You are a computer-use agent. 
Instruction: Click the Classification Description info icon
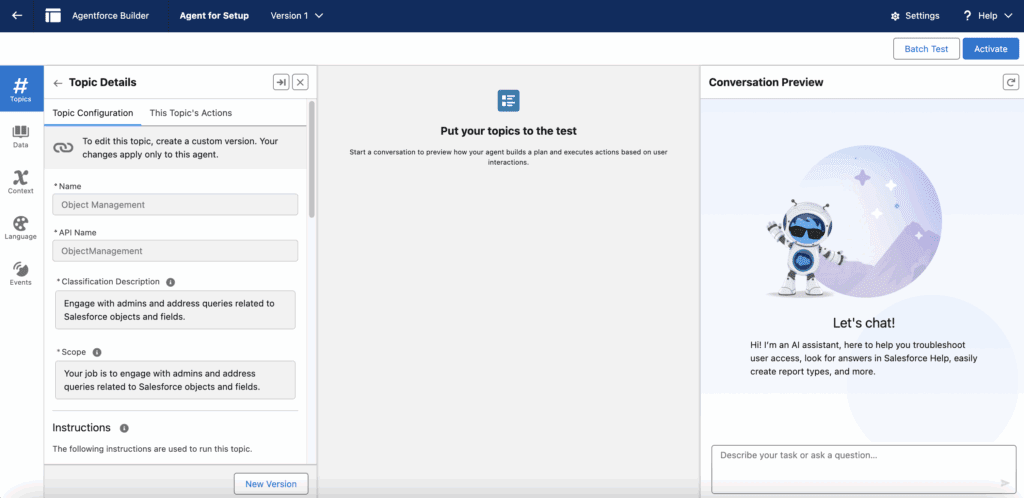[x=170, y=282]
